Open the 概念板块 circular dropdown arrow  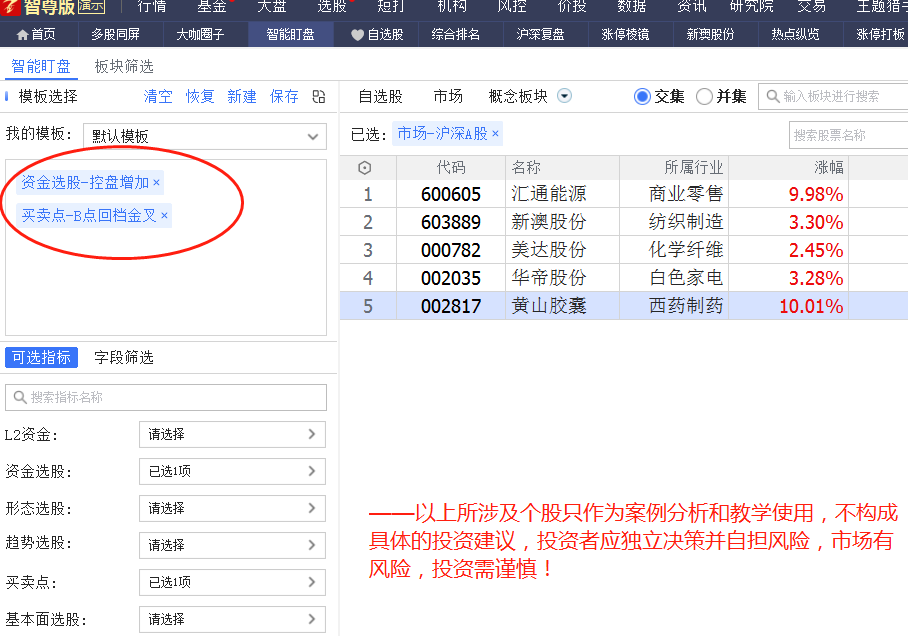(565, 96)
